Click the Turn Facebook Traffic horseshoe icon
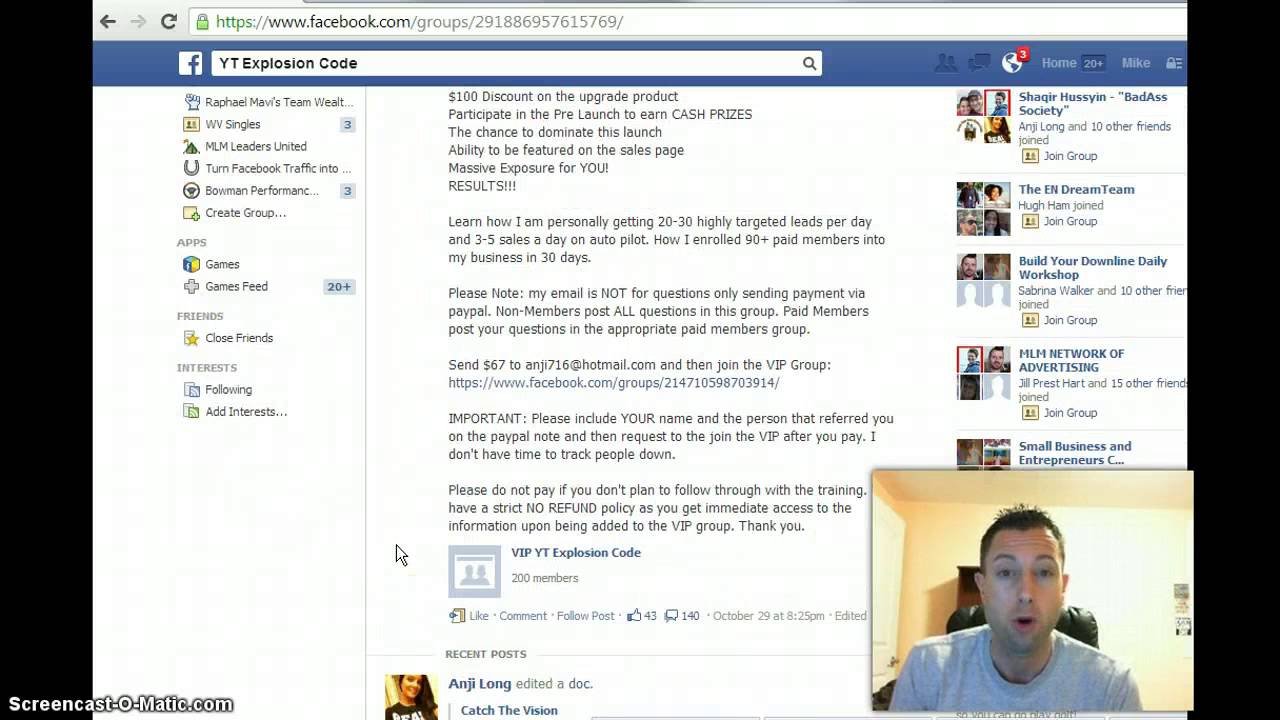Viewport: 1280px width, 720px height. click(x=191, y=168)
